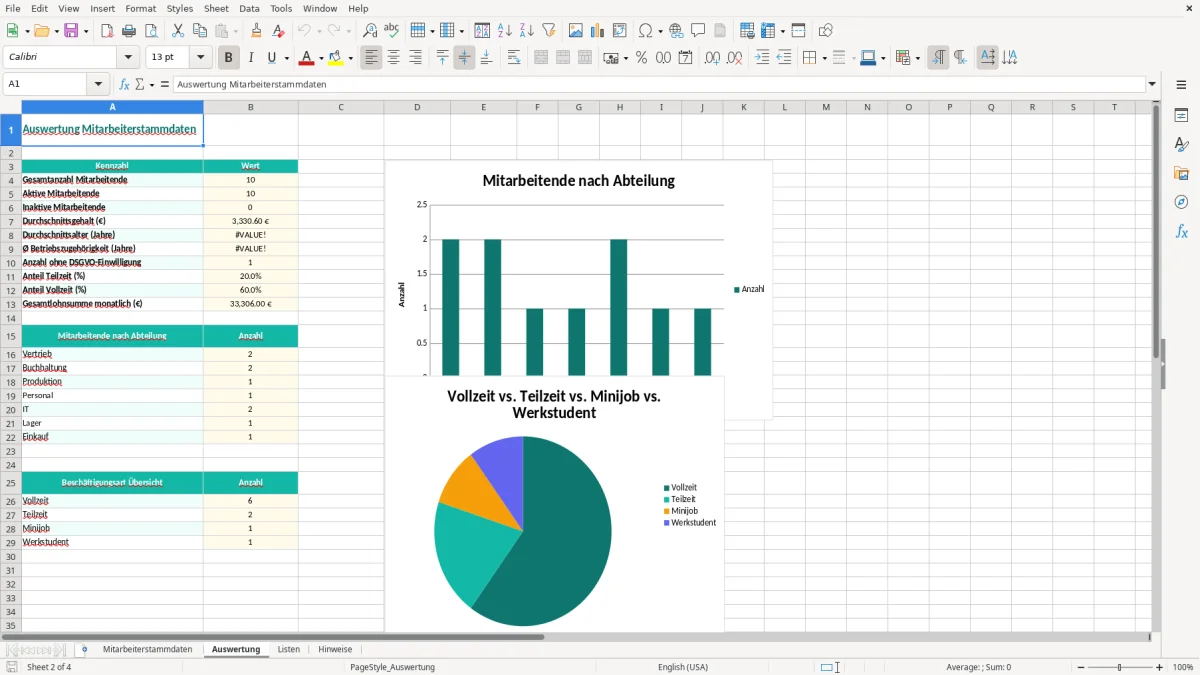Click the 100% zoom level
This screenshot has width=1200, height=675.
1182,667
